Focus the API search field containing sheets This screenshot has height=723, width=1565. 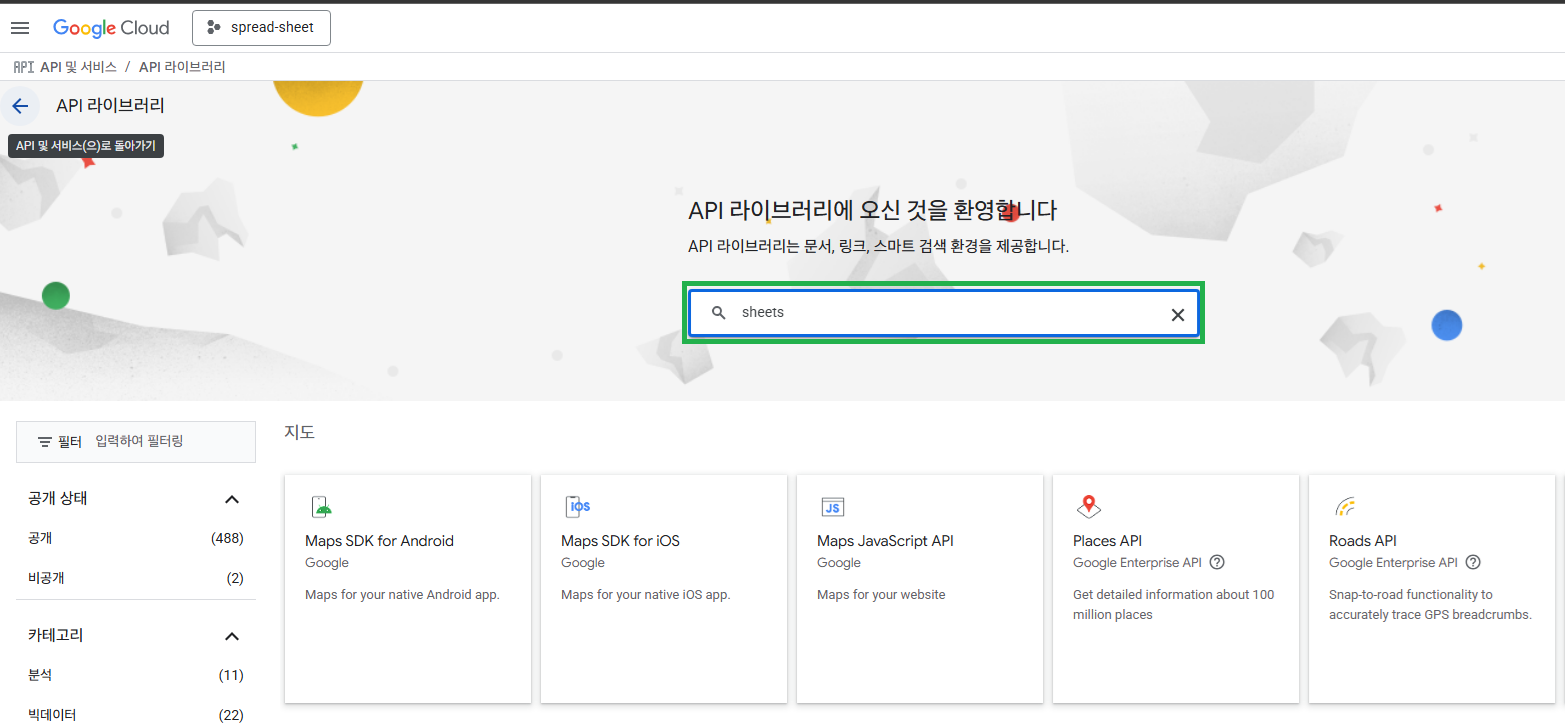(943, 313)
